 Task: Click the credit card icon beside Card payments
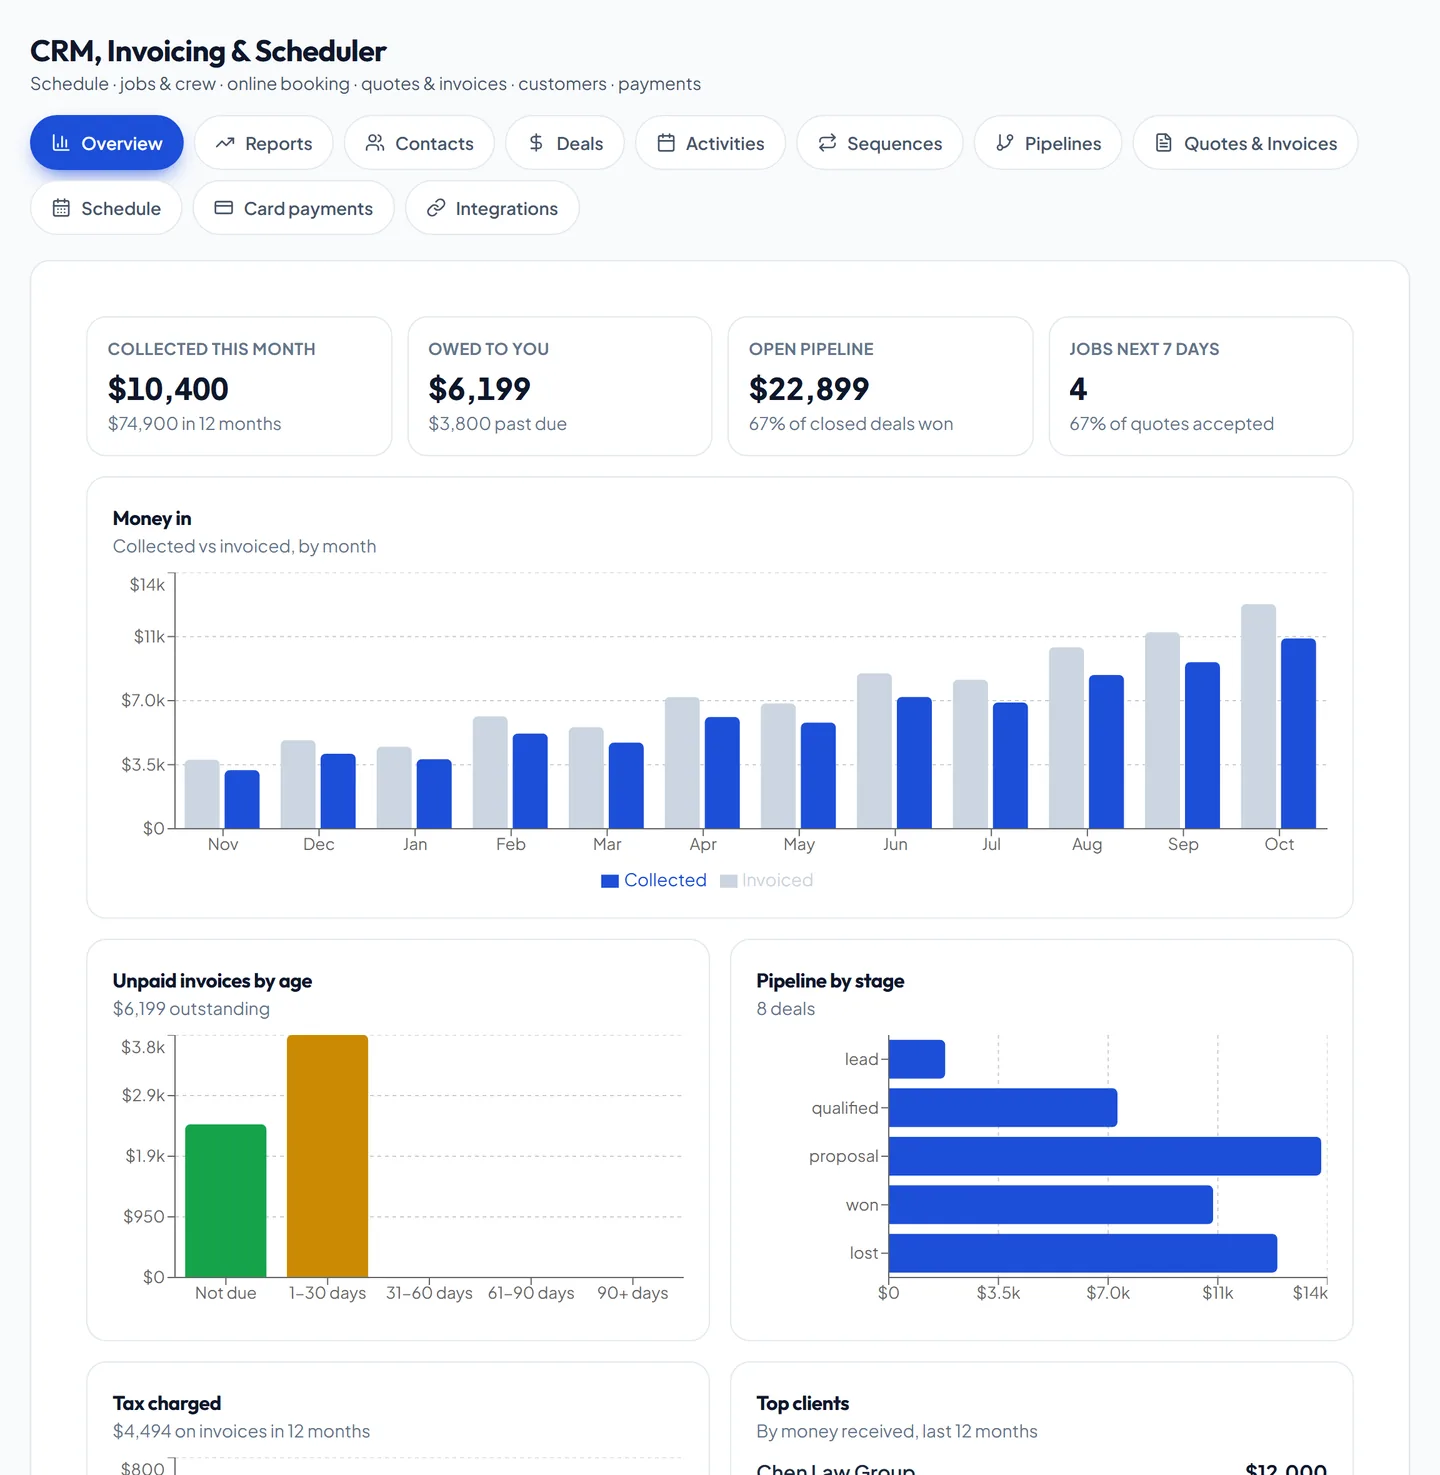click(224, 208)
